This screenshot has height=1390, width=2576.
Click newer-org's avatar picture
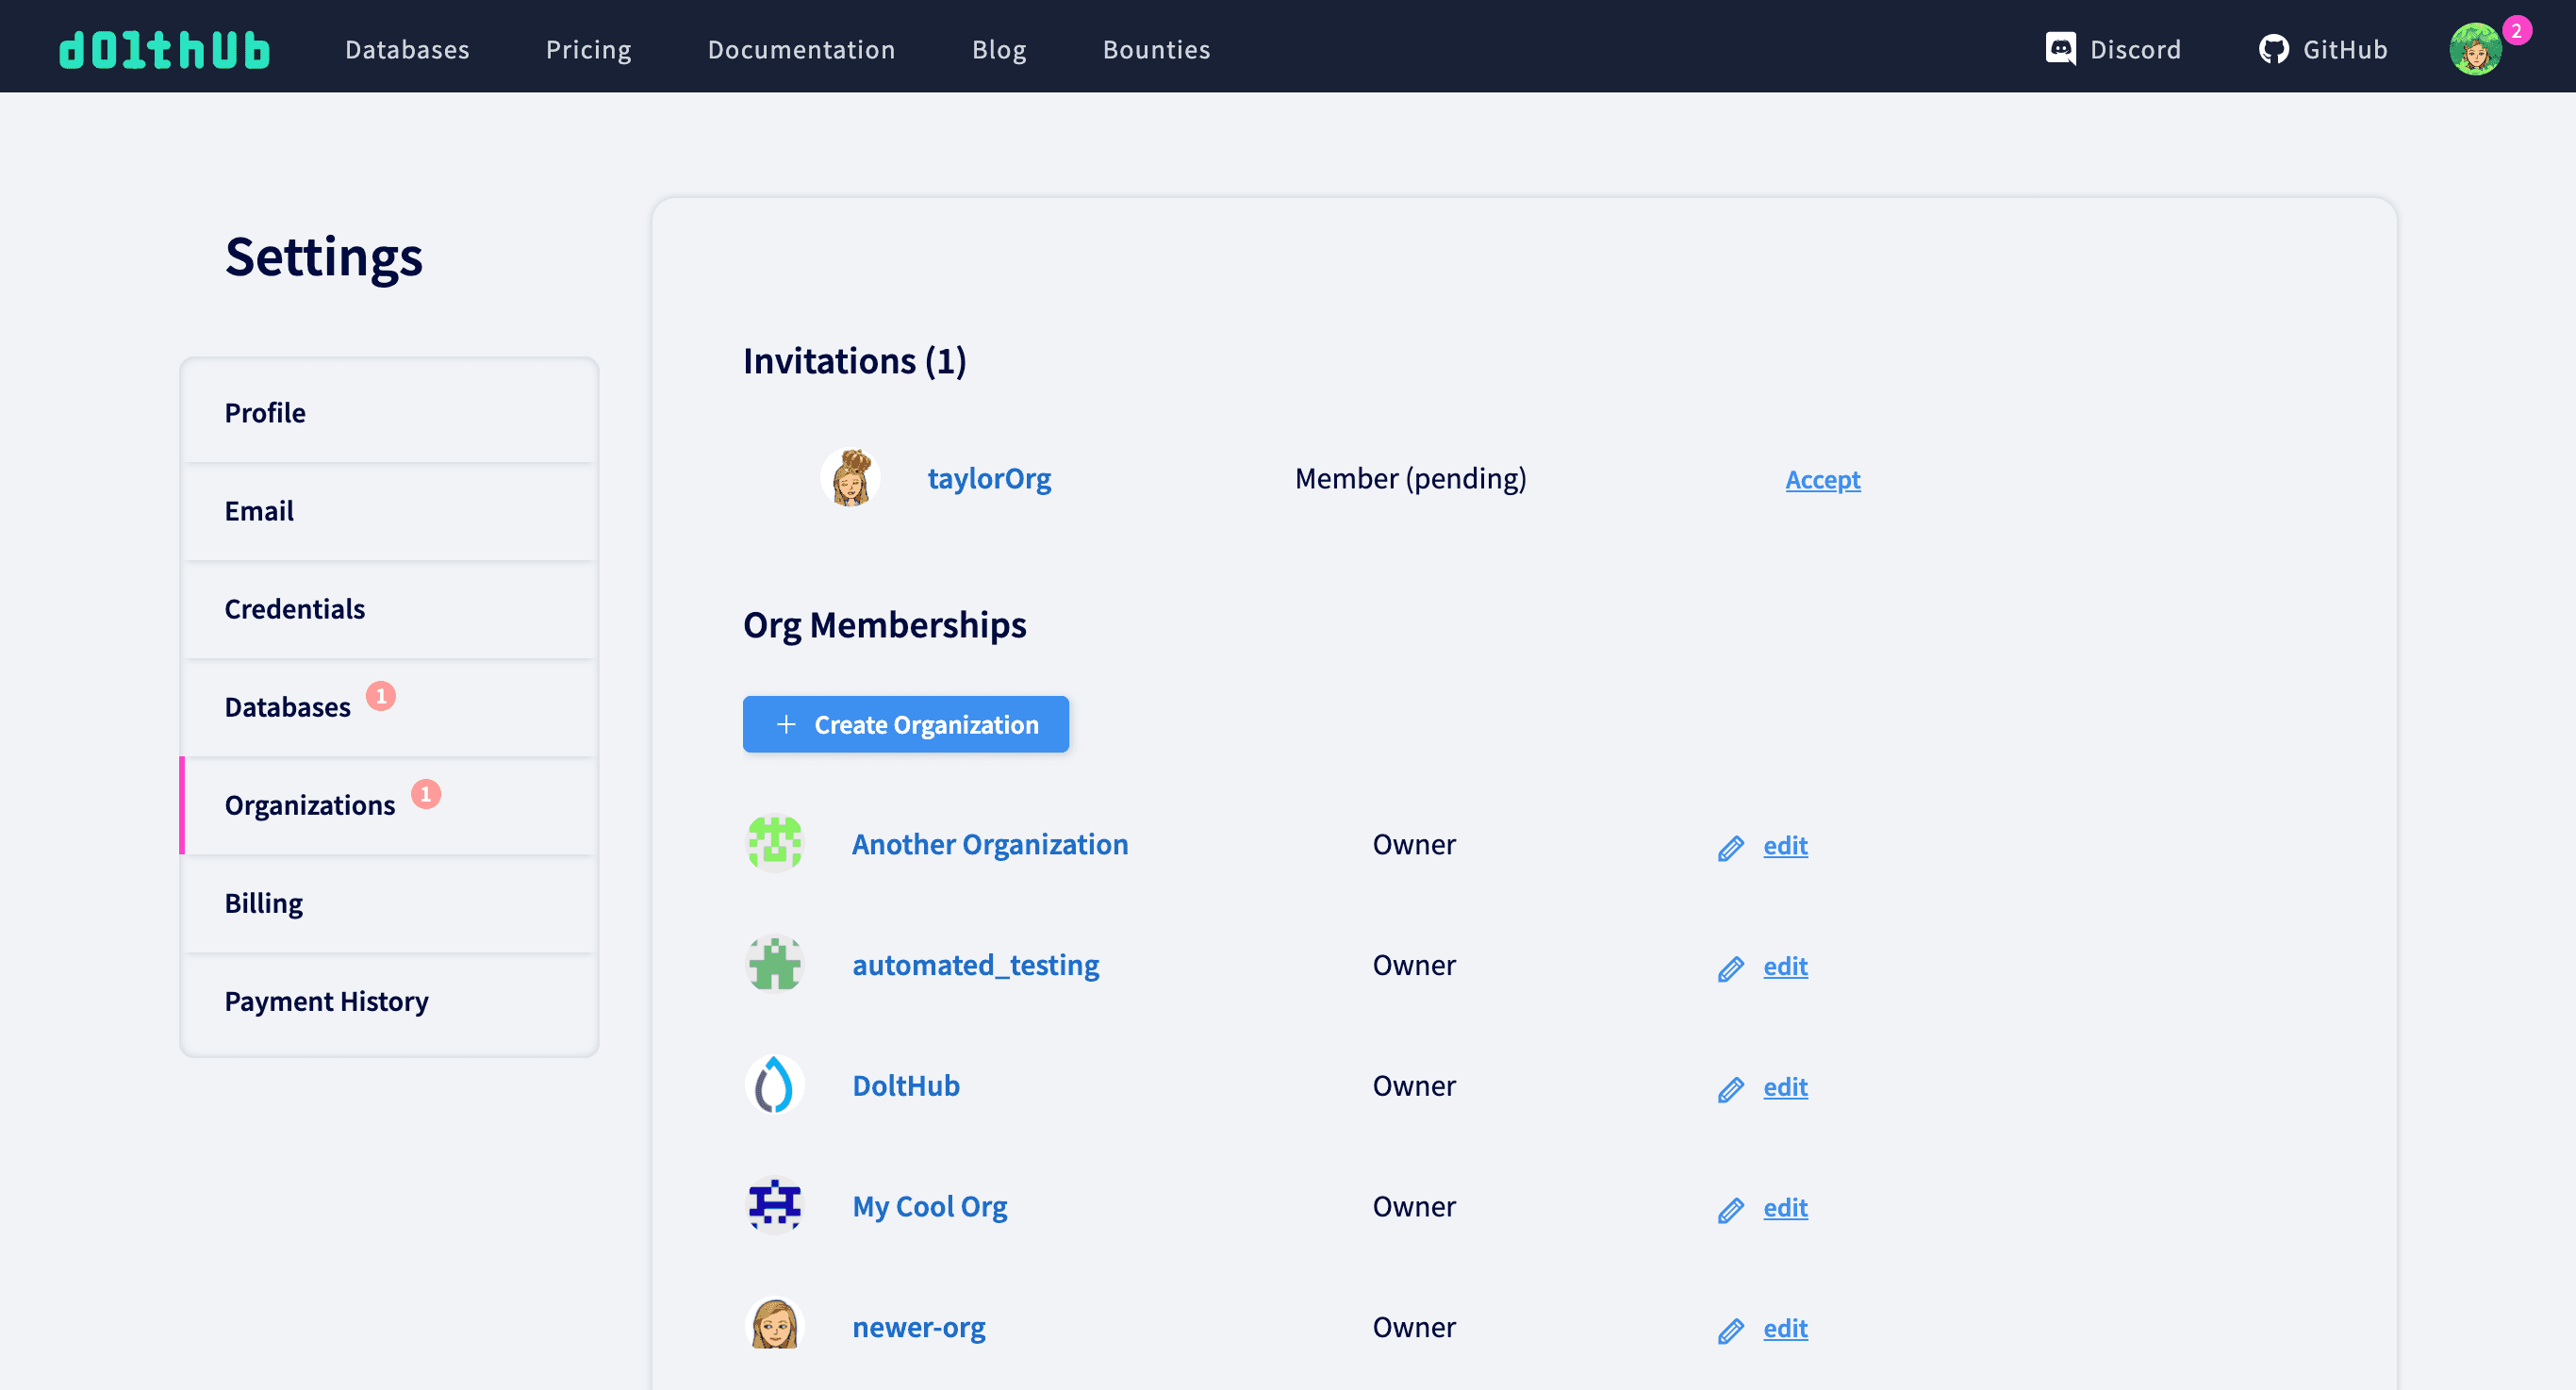tap(775, 1326)
